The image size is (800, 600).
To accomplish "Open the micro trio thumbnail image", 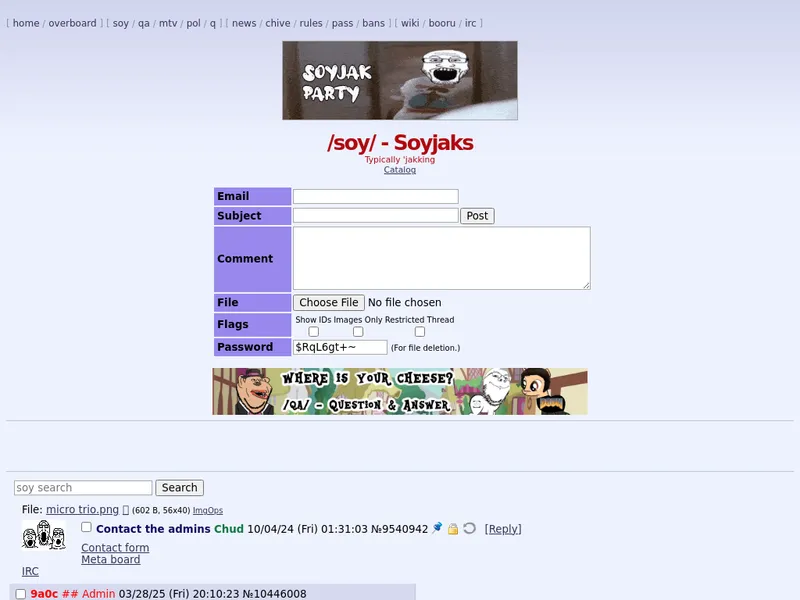I will 44,535.
